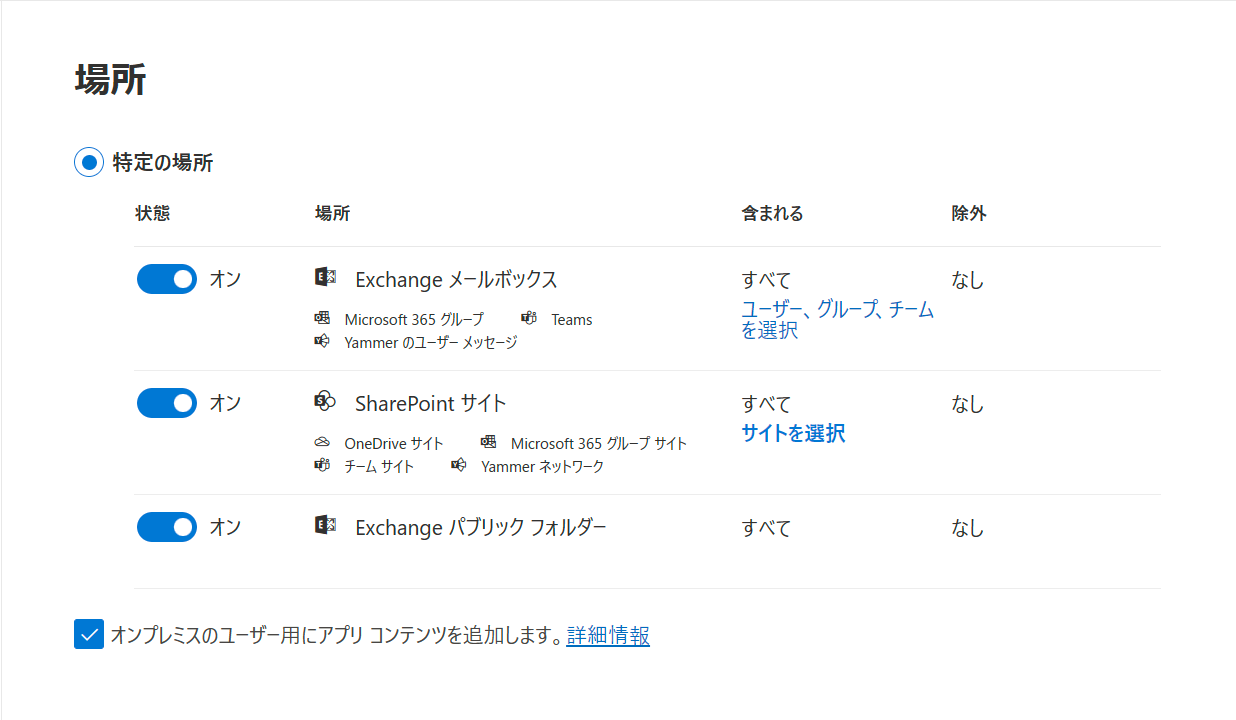Click the Teams icon beside Teams label

(x=529, y=318)
